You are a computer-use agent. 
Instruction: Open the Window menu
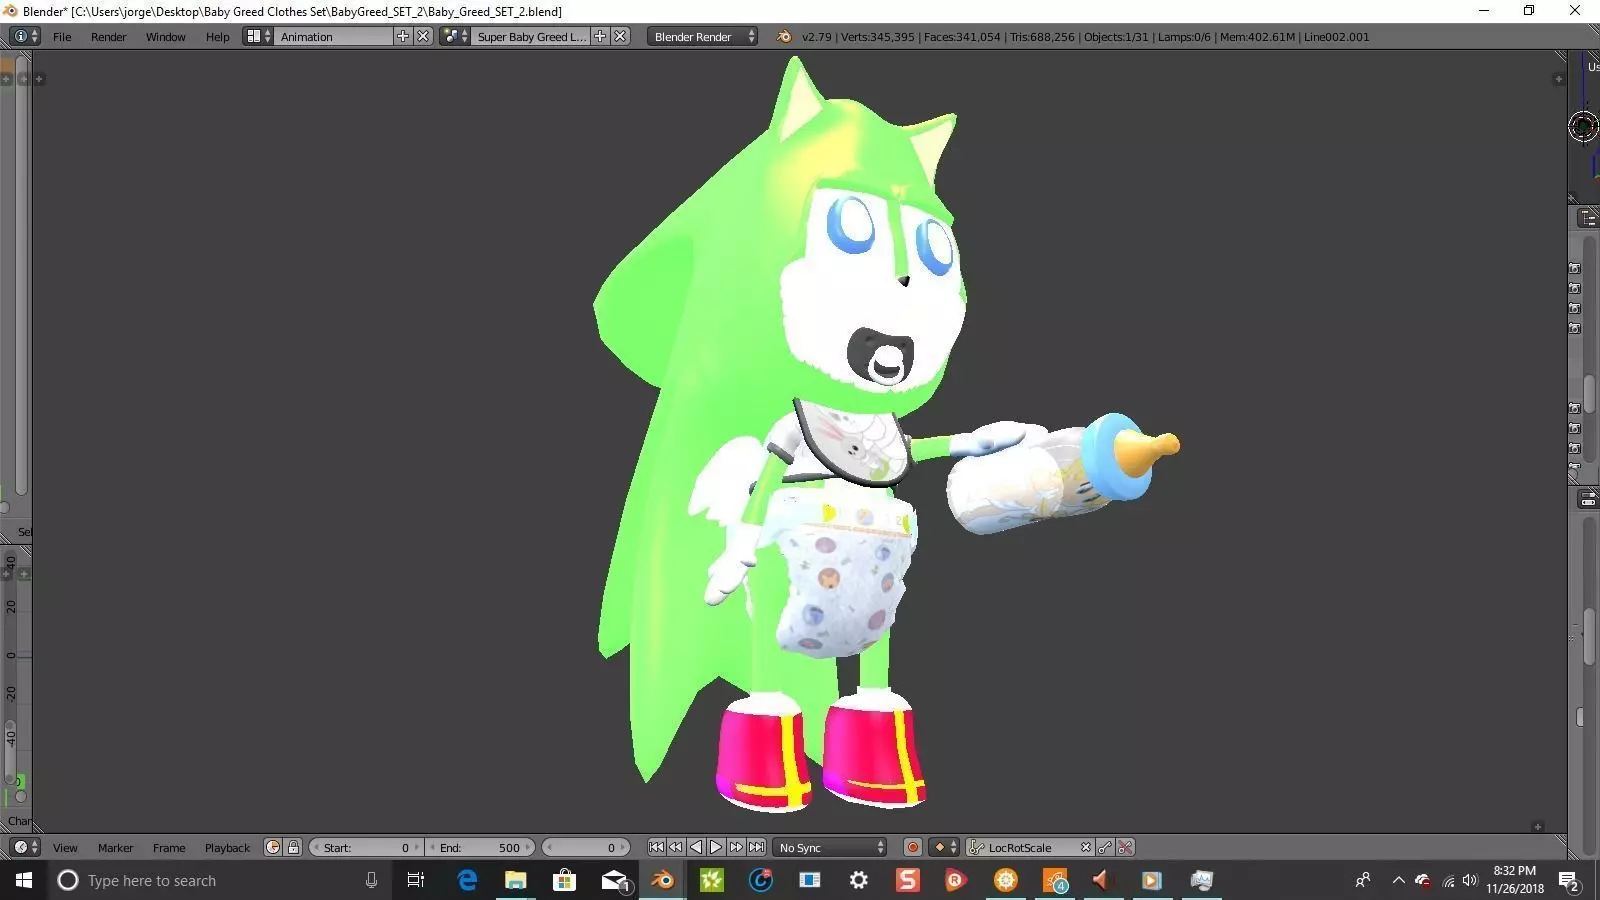click(165, 37)
